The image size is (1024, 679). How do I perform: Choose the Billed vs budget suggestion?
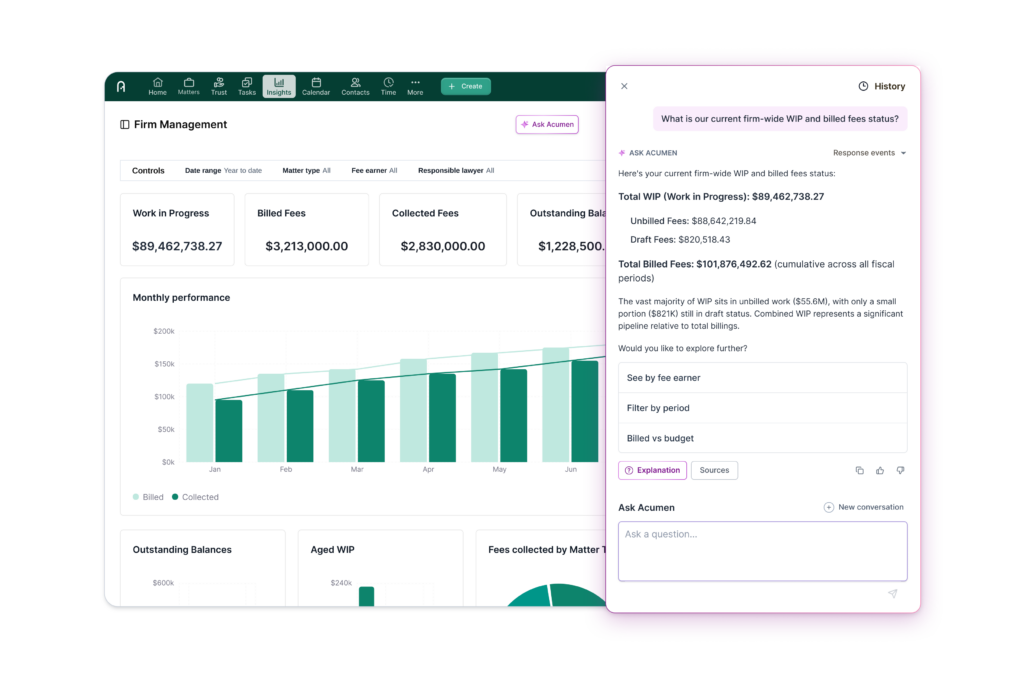tap(763, 438)
